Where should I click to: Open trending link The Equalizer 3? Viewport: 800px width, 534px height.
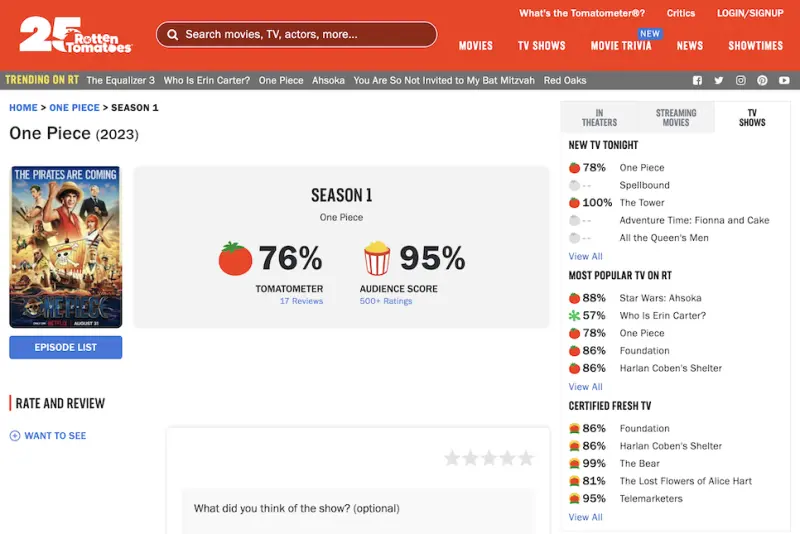coord(120,81)
